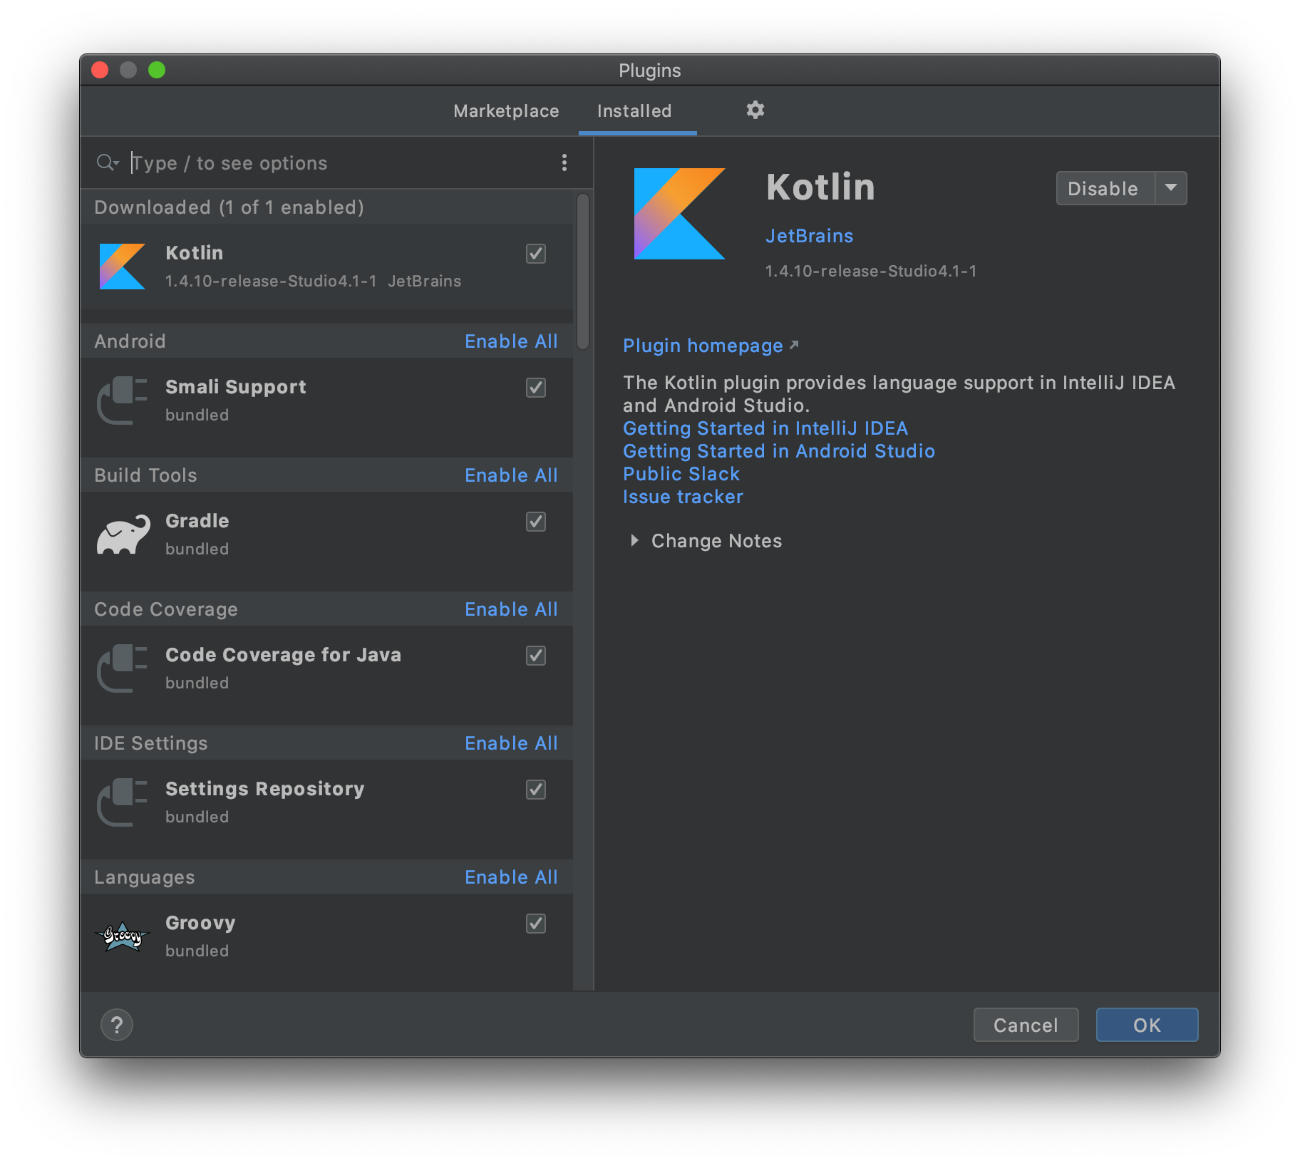Screen dimensions: 1300x1163
Task: Open the Issue tracker link
Action: 683,497
